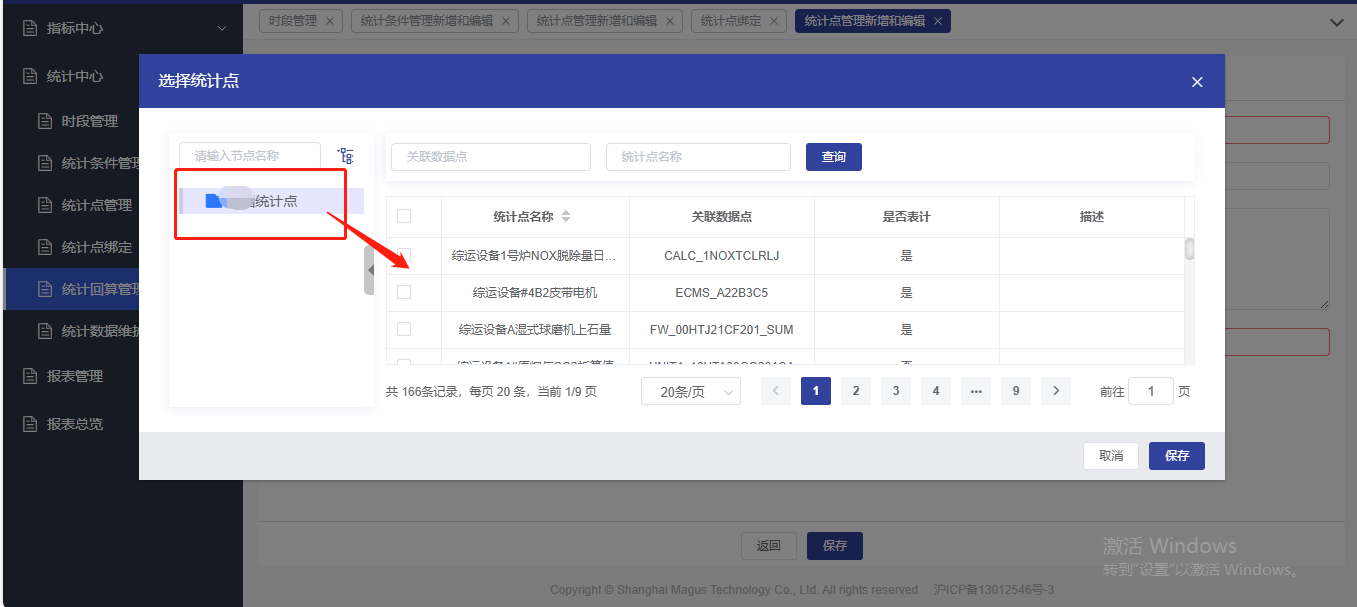This screenshot has height=607, width=1357.
Task: Click the tree structure icon beside node search
Action: coord(346,156)
